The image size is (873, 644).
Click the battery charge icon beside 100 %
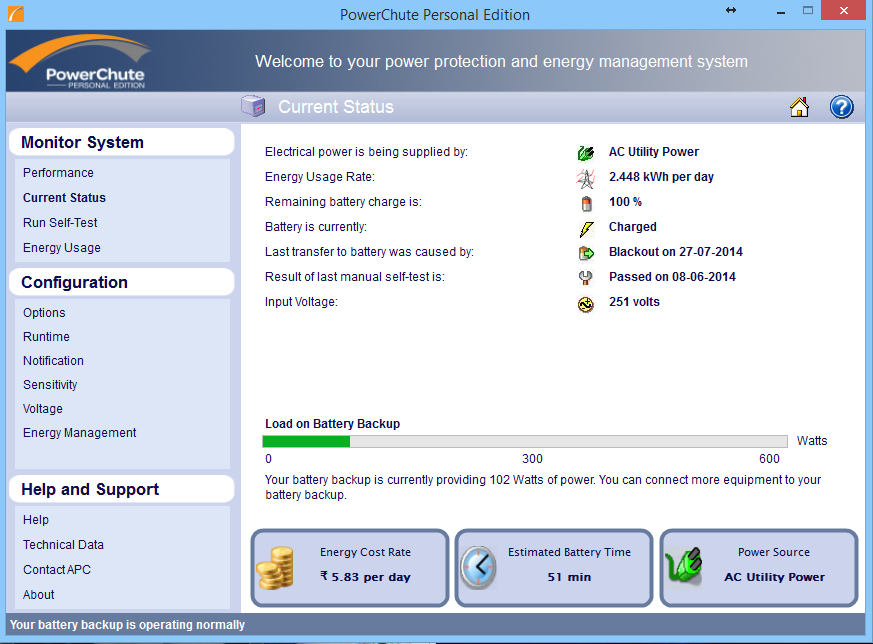coord(586,203)
